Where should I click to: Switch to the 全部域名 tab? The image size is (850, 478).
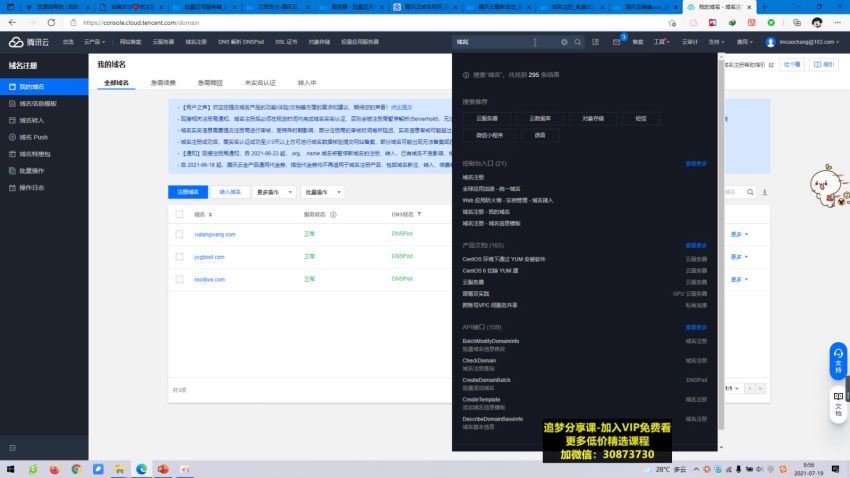click(x=116, y=83)
